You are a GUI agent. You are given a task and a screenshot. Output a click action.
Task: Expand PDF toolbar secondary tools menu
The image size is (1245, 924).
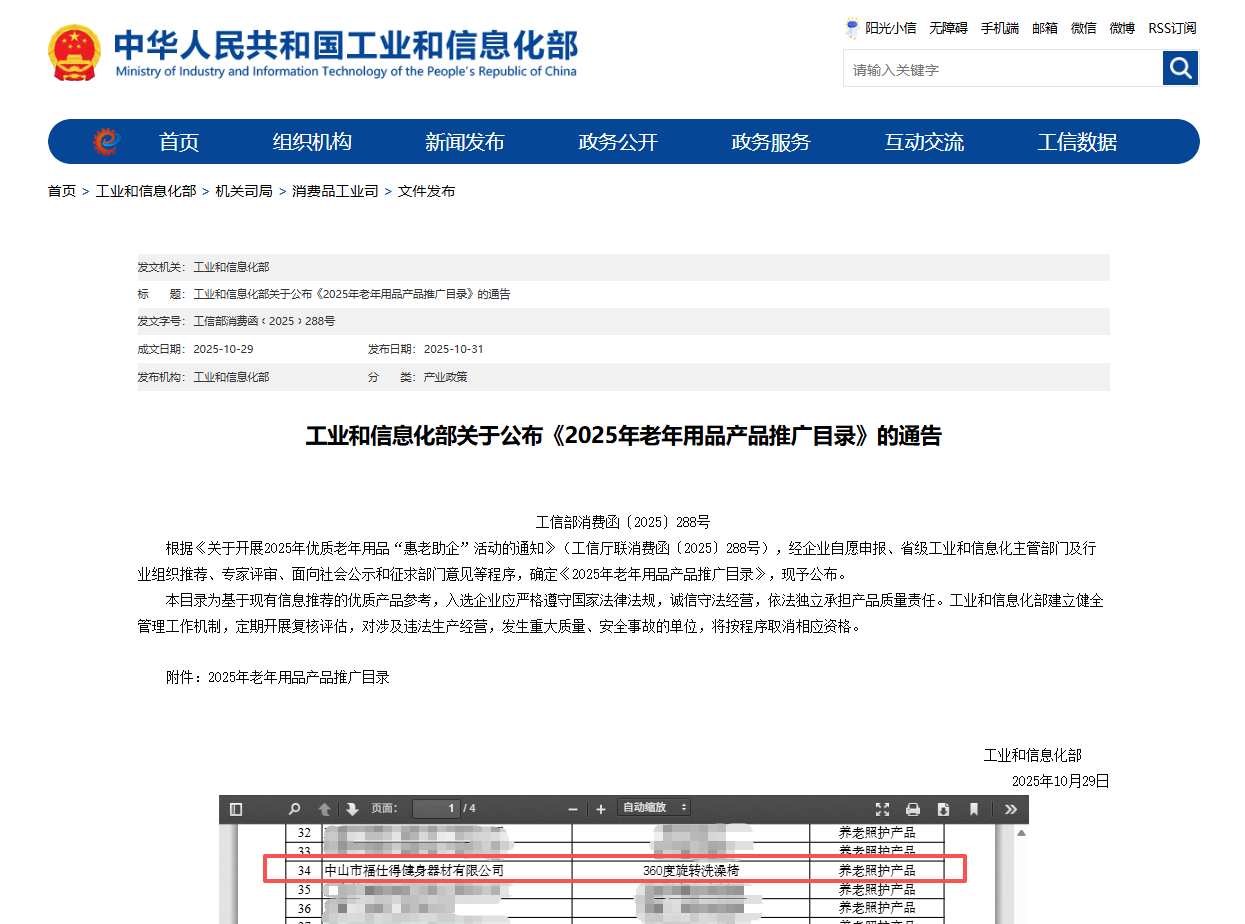click(x=1011, y=809)
